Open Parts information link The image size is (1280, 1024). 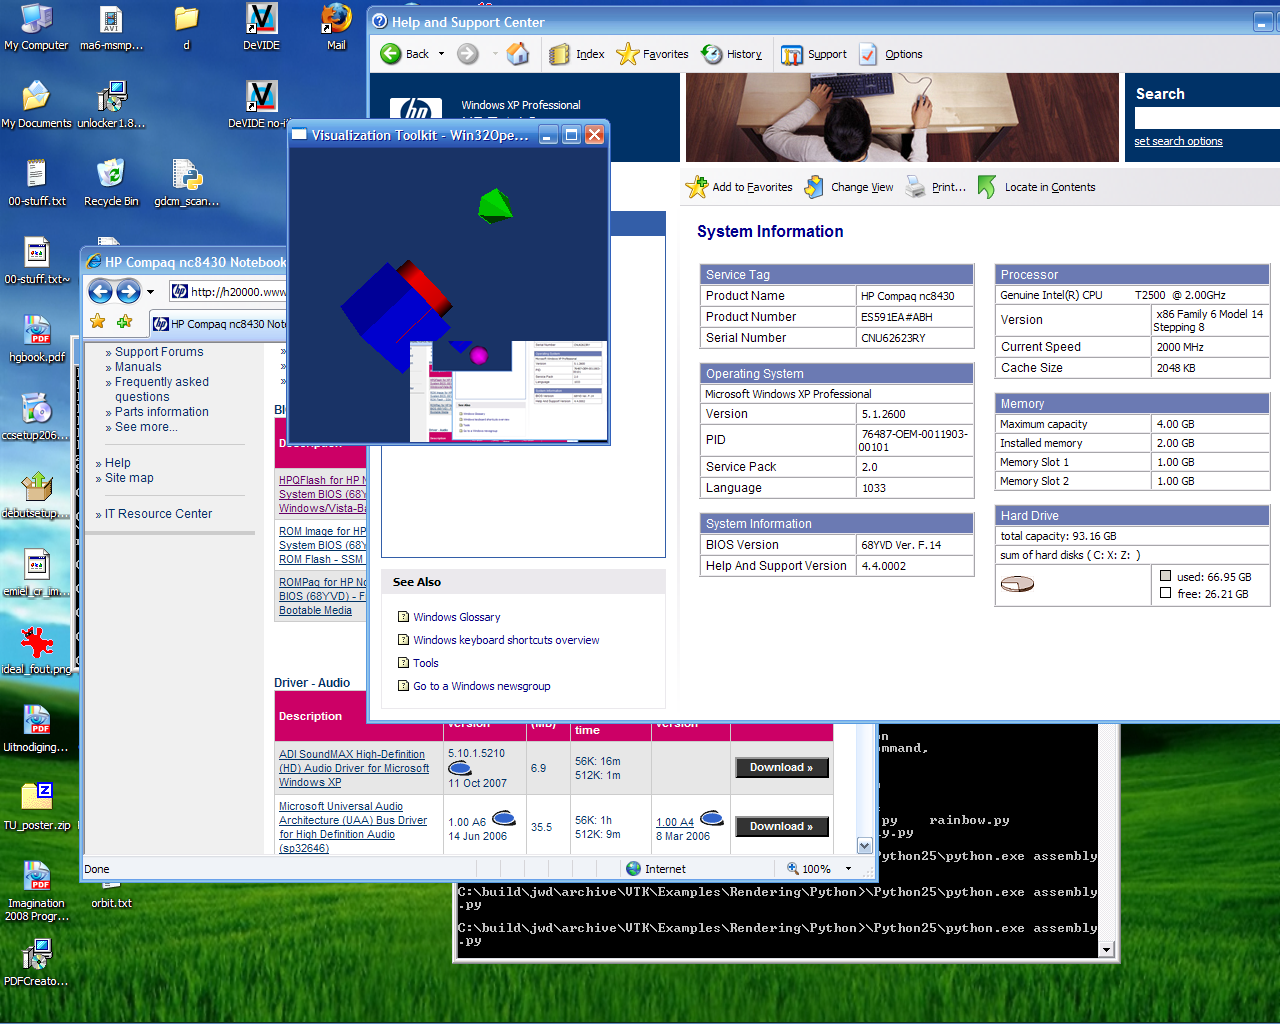pos(162,412)
